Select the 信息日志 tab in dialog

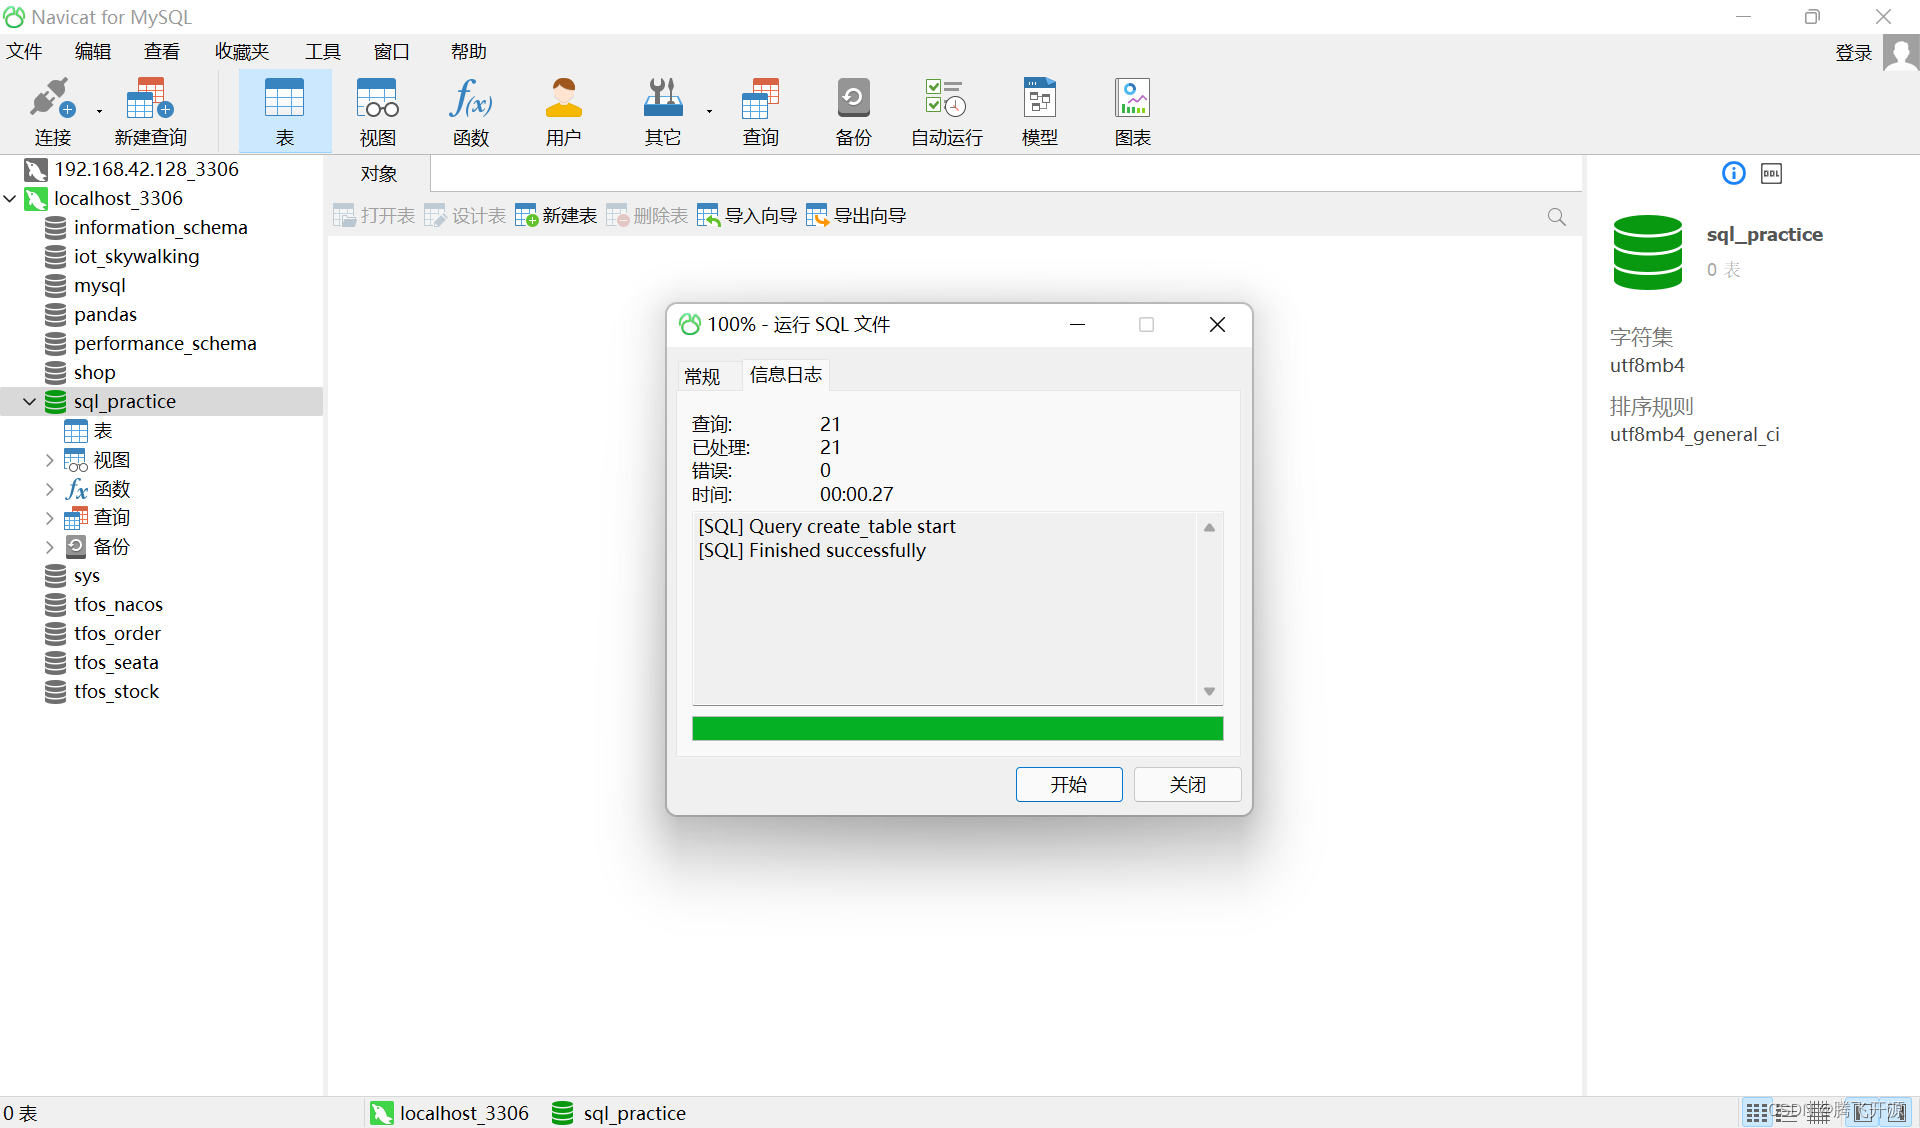coord(786,375)
